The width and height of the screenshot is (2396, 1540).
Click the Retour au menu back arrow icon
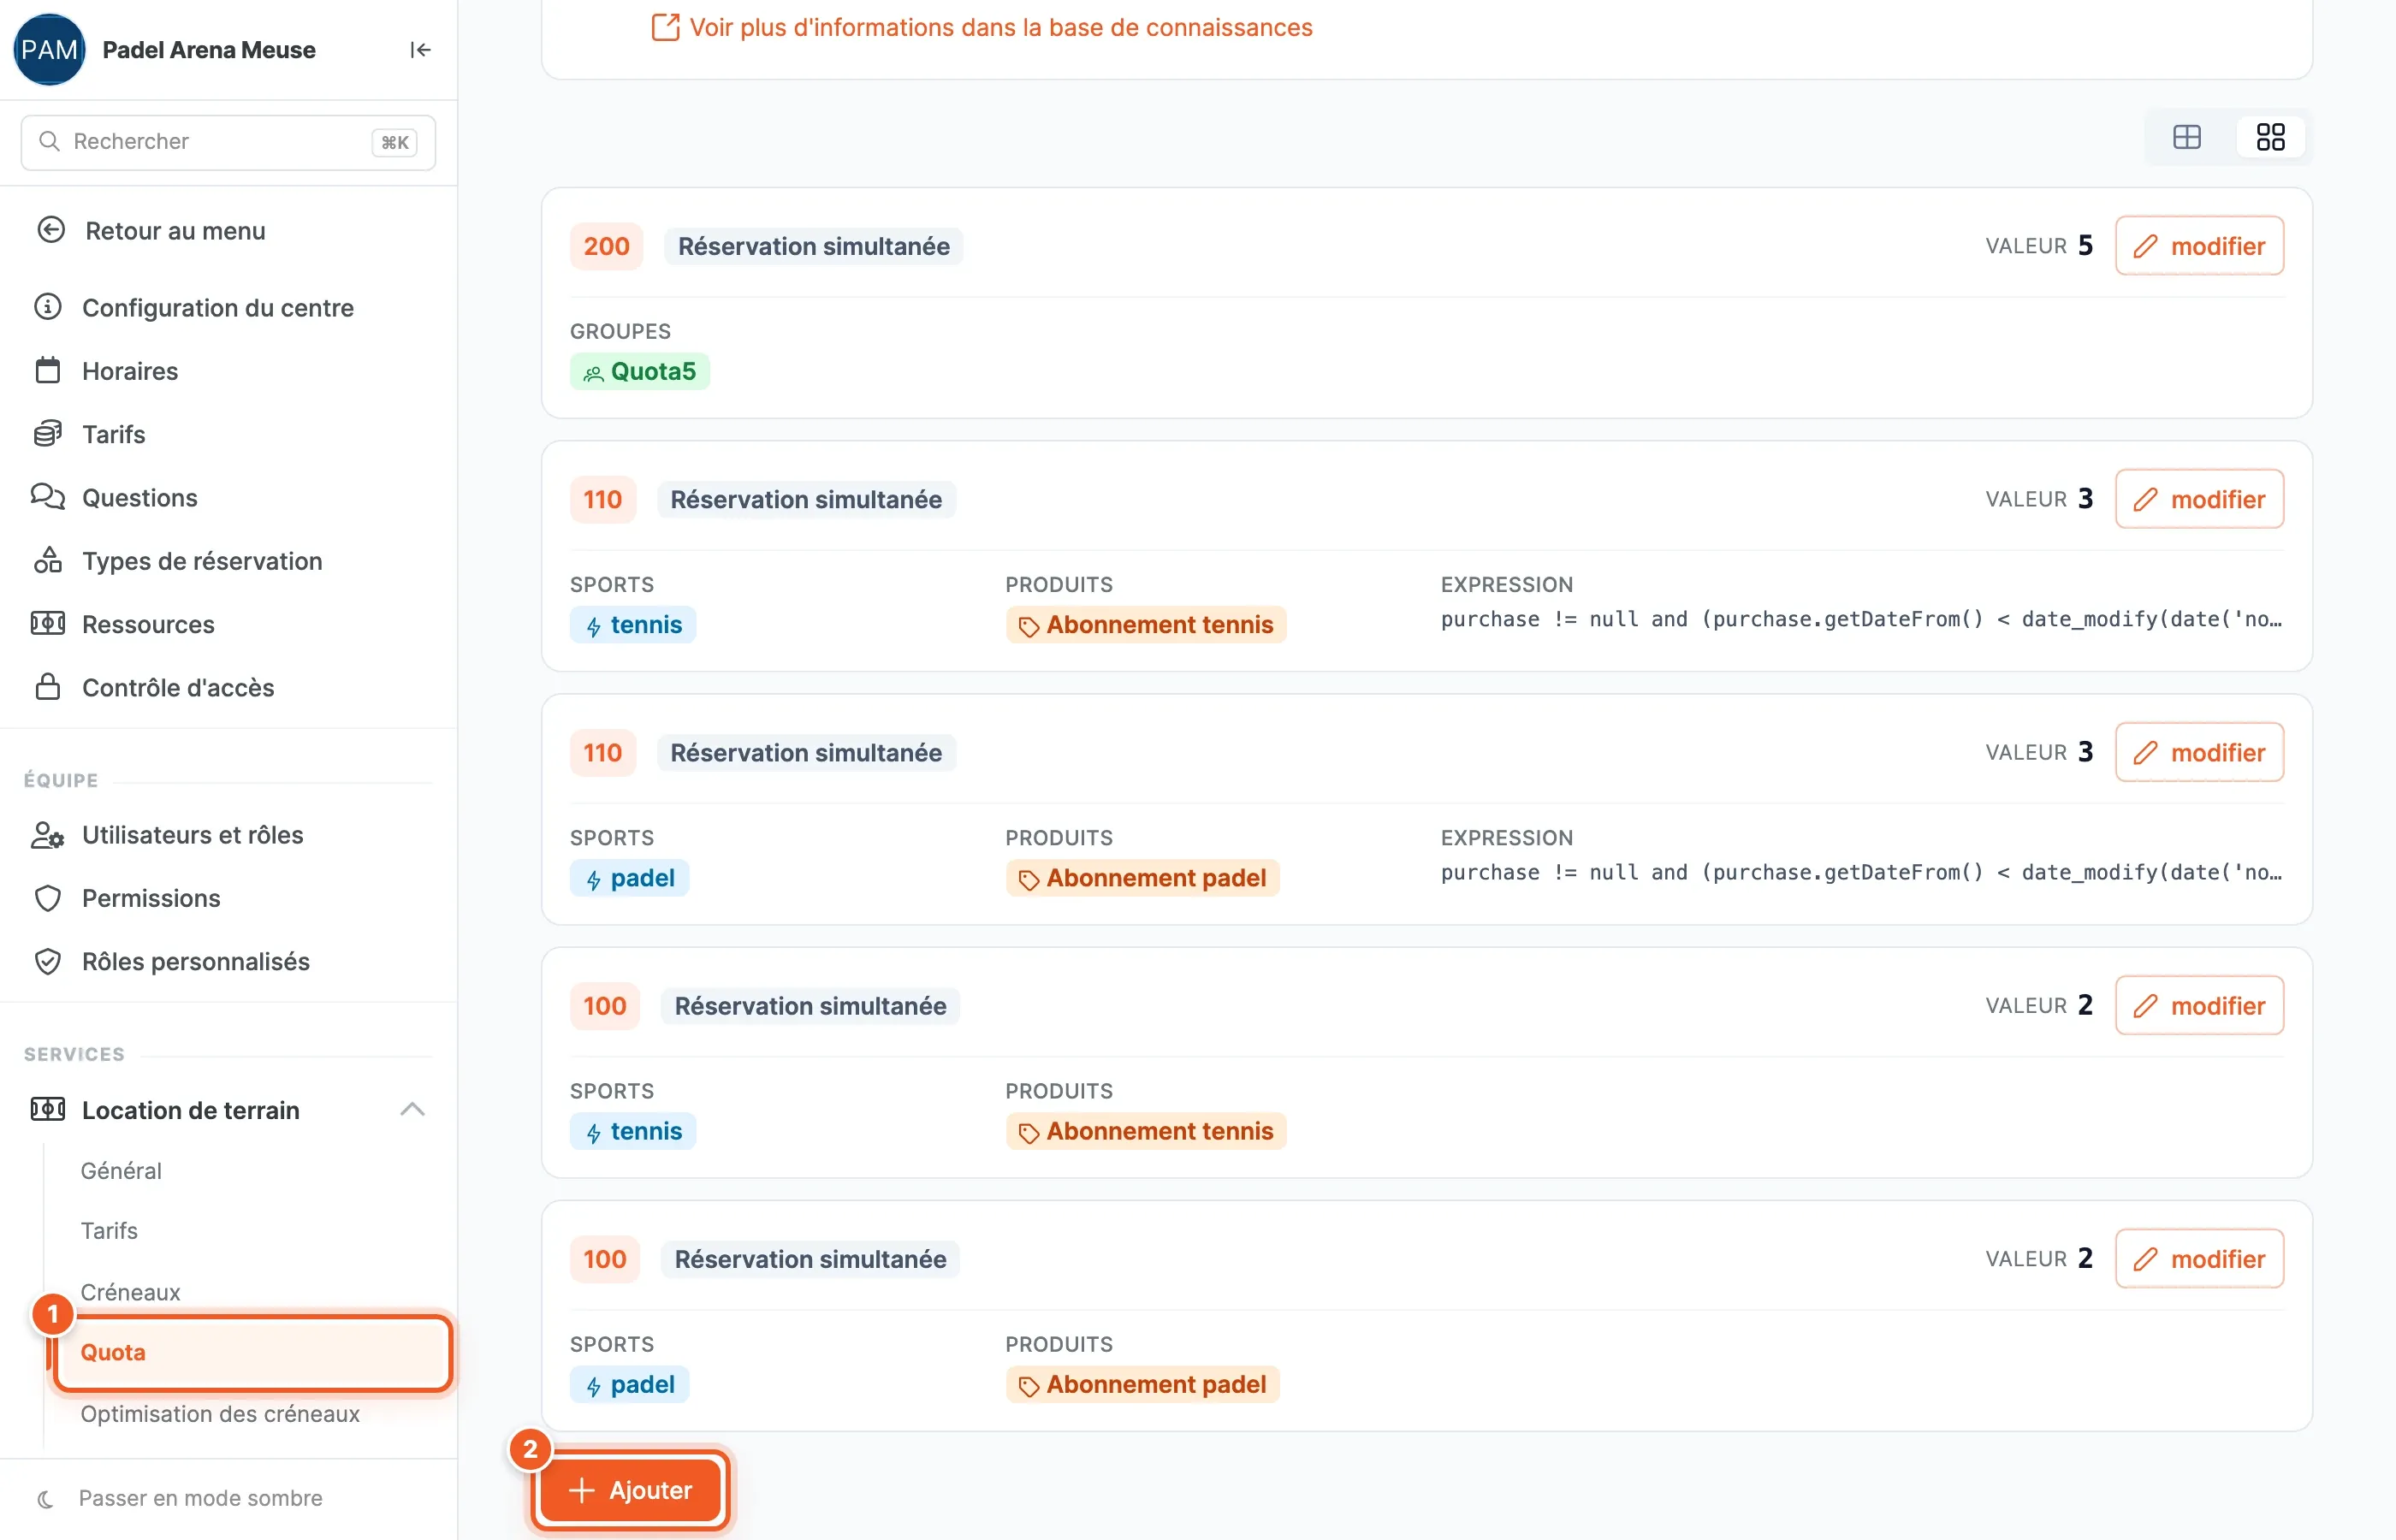point(51,230)
